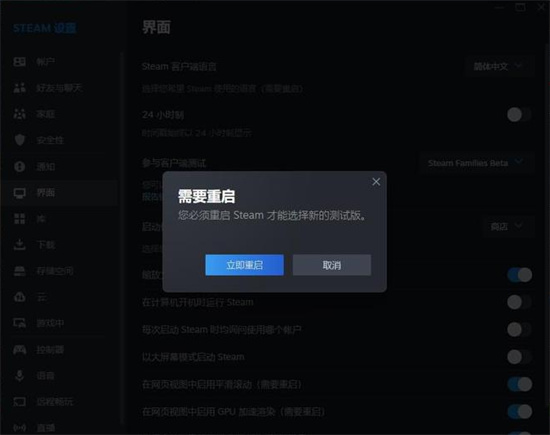Click the 取消 cancel button

(x=332, y=265)
